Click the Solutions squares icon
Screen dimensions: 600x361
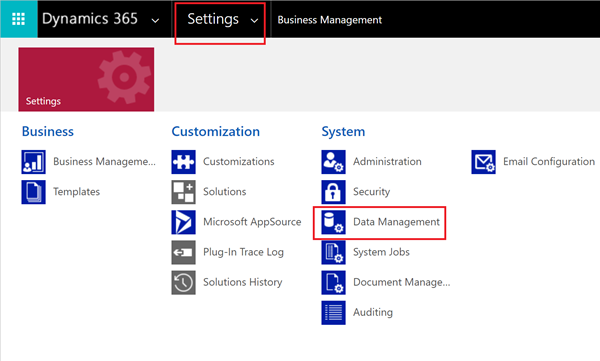(x=183, y=192)
